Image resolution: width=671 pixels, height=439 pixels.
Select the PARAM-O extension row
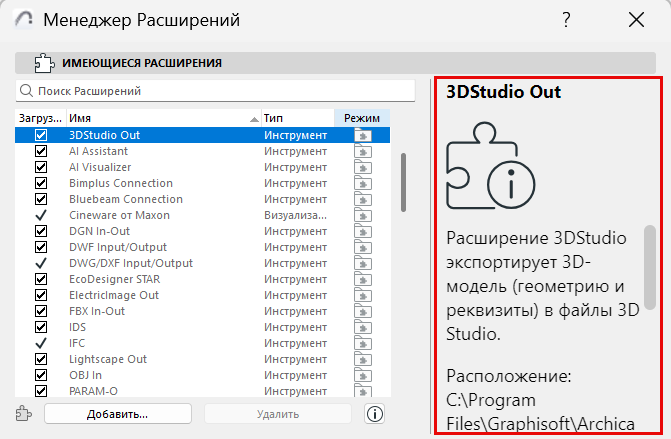[x=202, y=391]
